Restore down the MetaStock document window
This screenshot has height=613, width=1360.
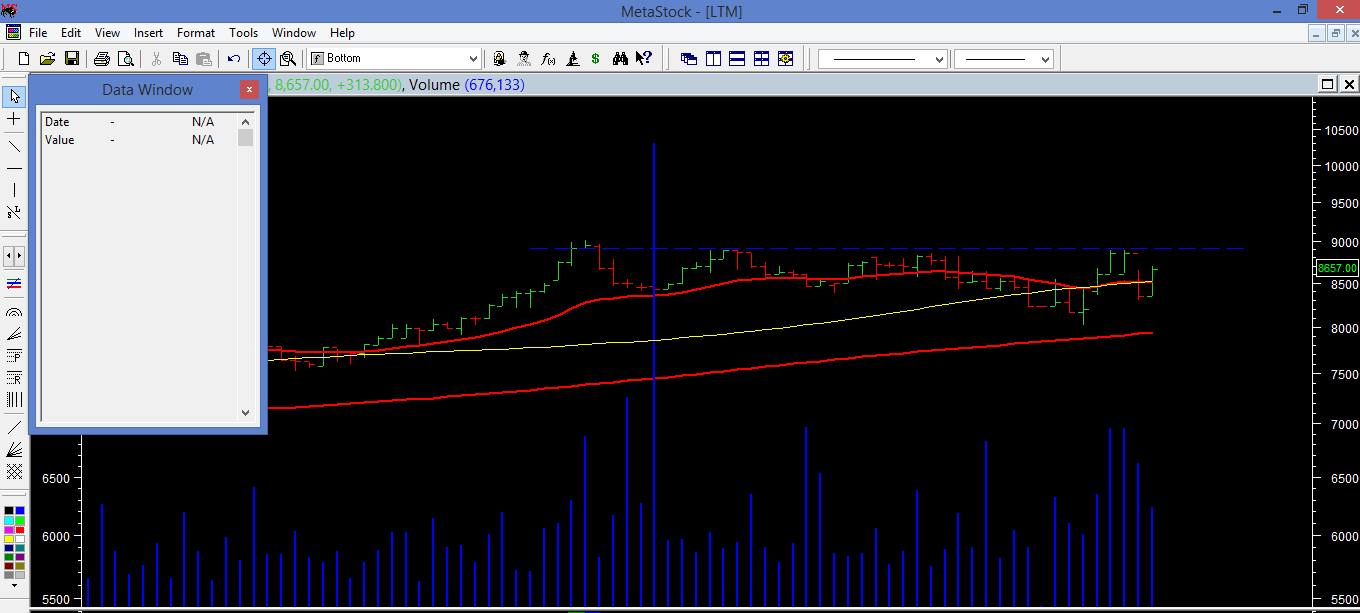coord(1335,33)
